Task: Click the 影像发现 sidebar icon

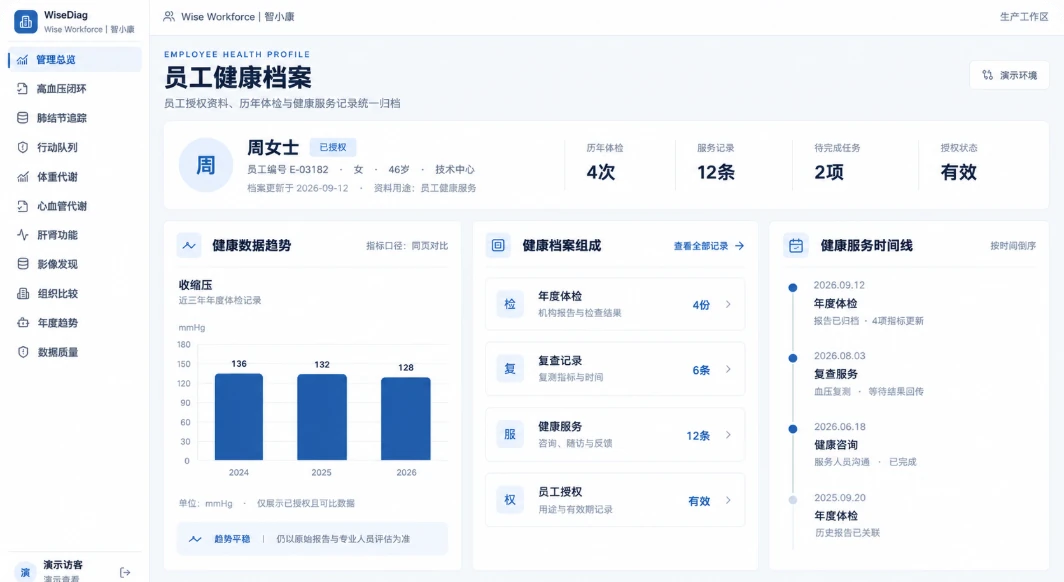Action: pos(22,264)
